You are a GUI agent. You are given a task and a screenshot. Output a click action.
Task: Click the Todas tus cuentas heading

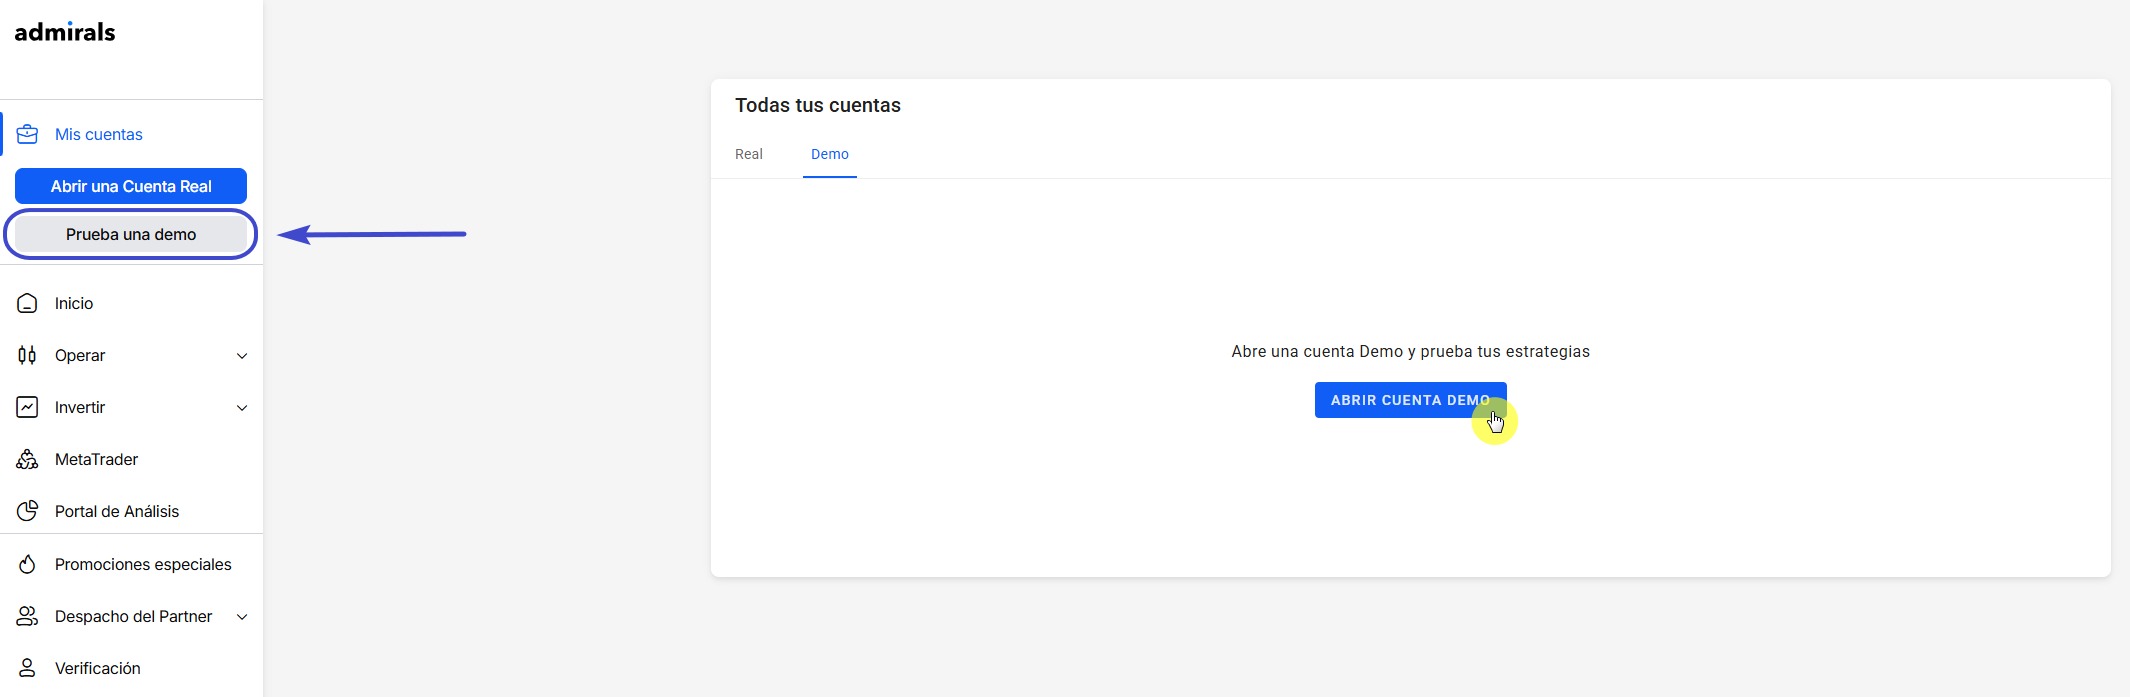(818, 105)
